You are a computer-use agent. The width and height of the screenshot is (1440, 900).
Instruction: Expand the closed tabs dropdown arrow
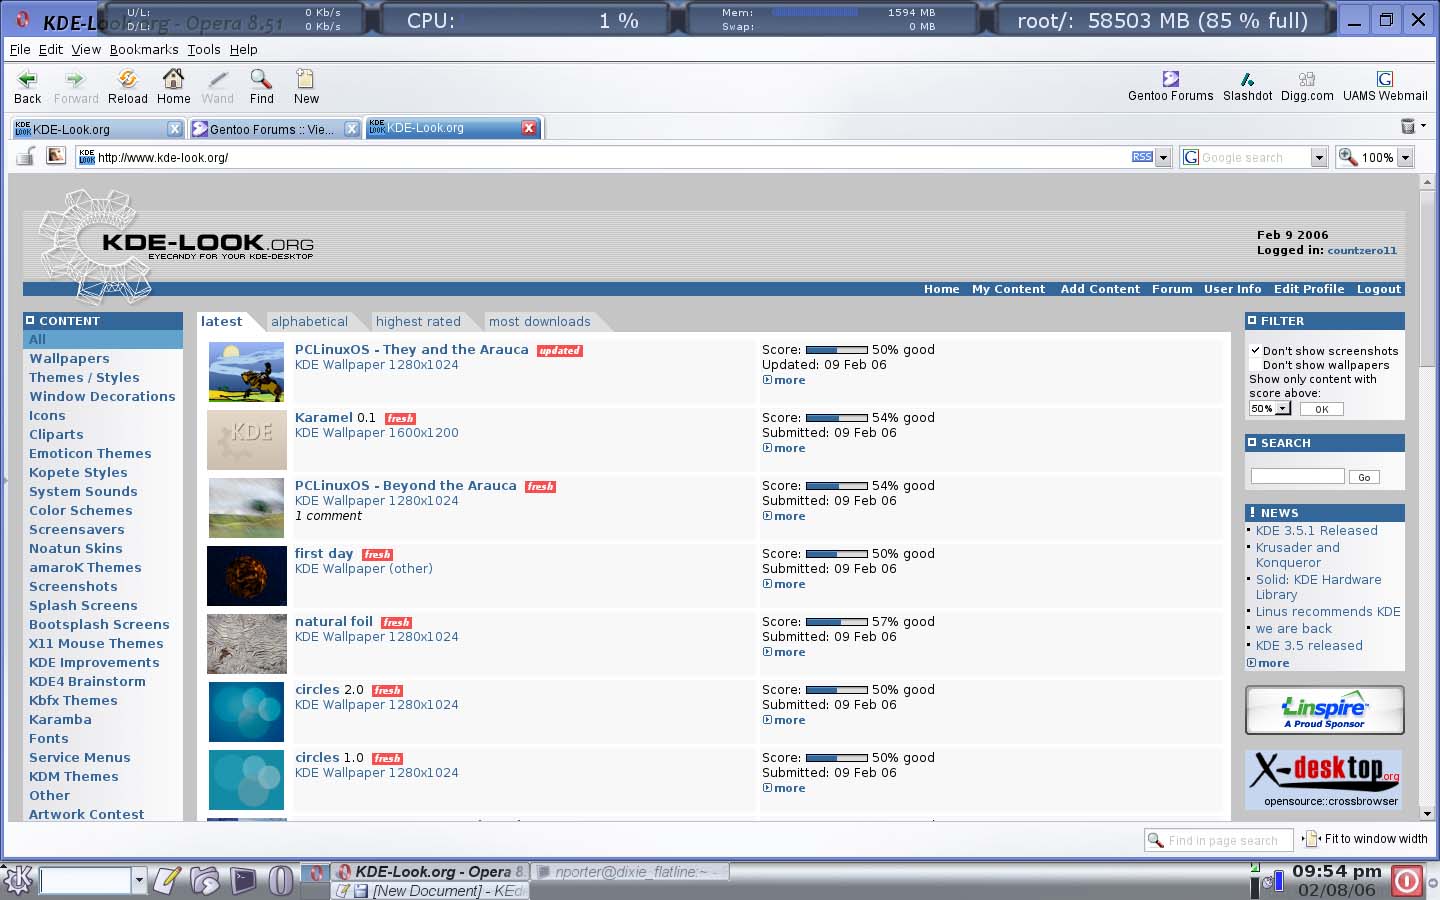point(1424,126)
